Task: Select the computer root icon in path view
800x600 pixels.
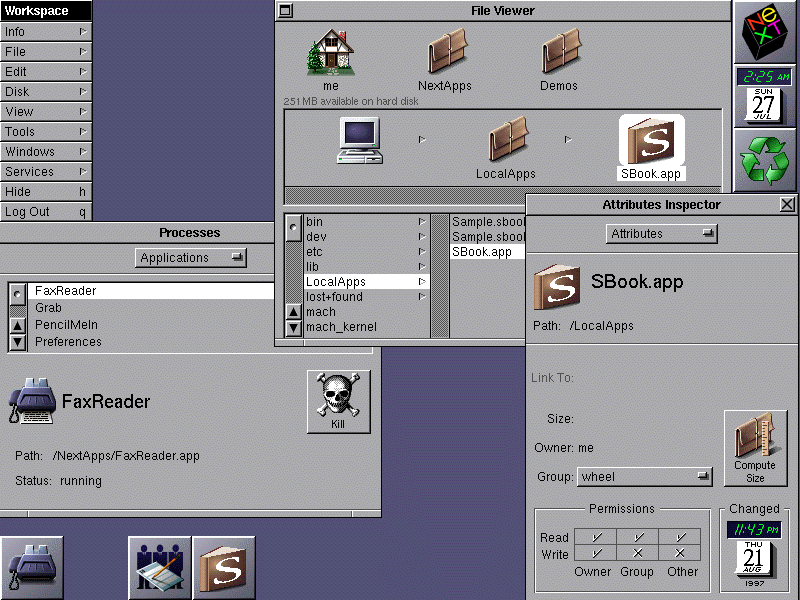Action: click(360, 140)
